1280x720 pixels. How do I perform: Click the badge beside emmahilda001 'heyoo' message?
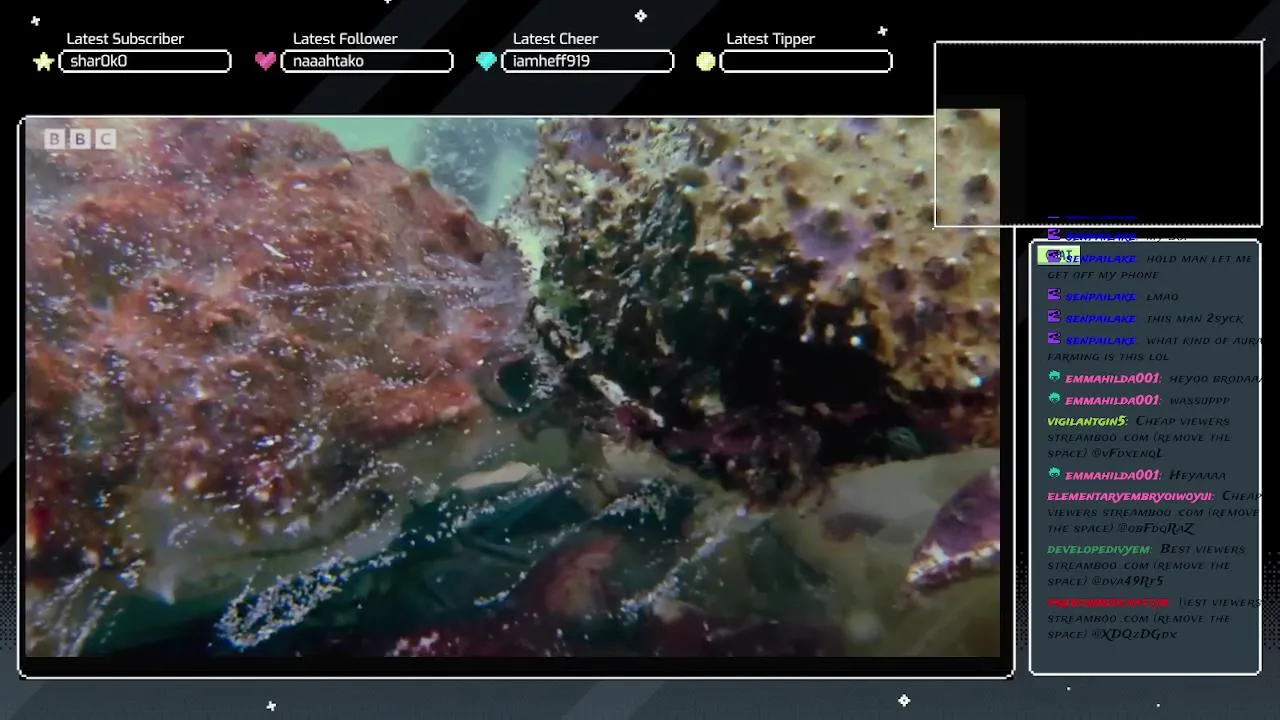coord(1054,377)
